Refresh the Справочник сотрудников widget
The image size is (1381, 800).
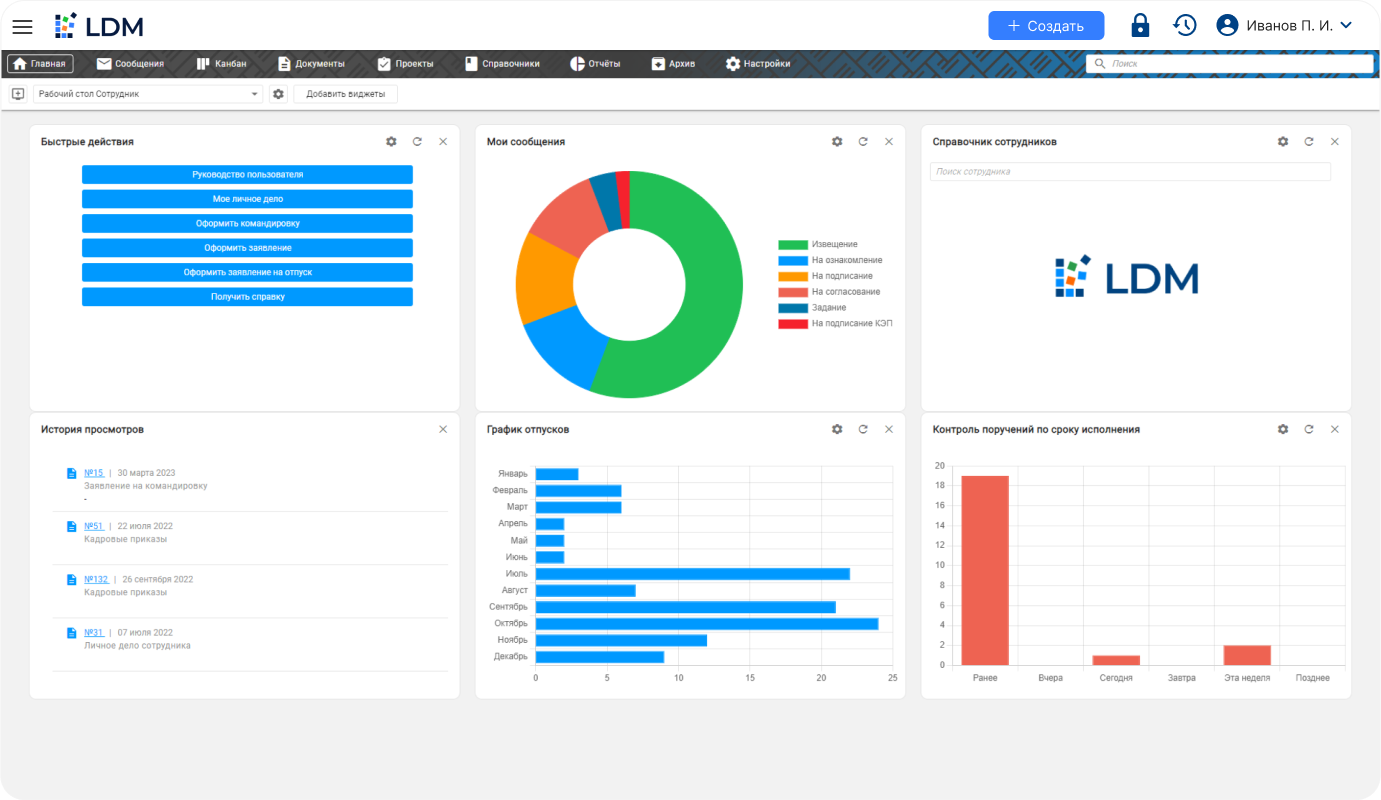1309,142
